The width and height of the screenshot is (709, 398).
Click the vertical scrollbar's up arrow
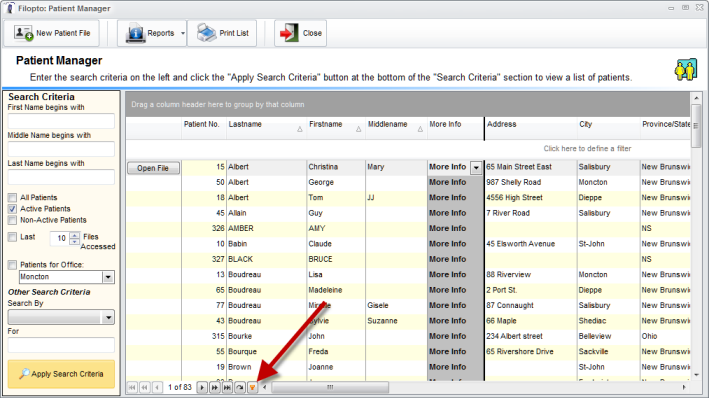pyautogui.click(x=696, y=98)
